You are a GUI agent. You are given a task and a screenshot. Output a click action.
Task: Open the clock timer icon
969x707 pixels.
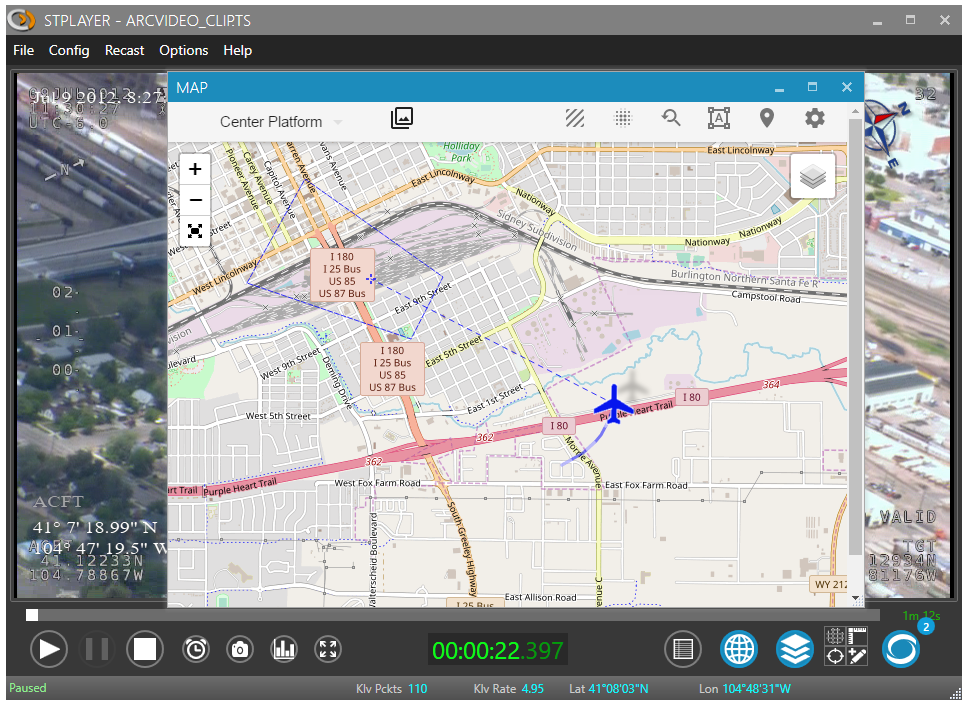click(x=196, y=650)
